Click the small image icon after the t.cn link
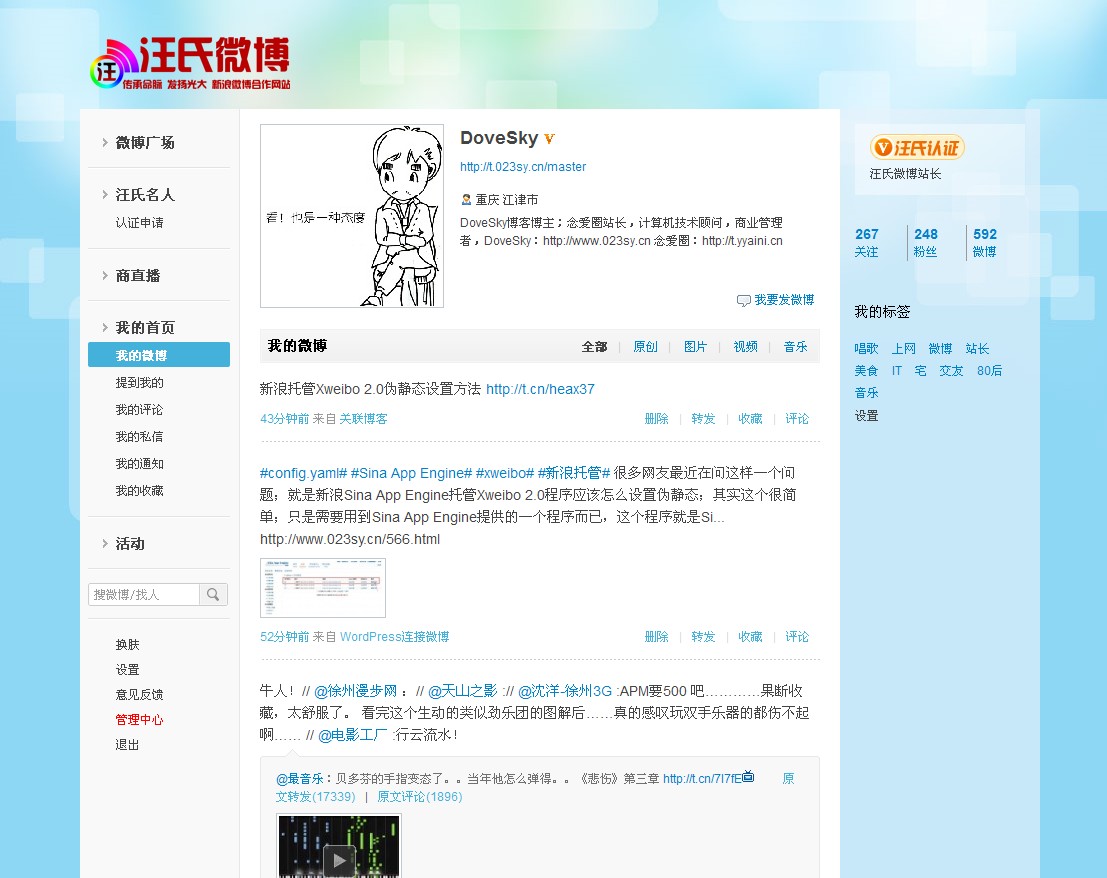 click(747, 776)
